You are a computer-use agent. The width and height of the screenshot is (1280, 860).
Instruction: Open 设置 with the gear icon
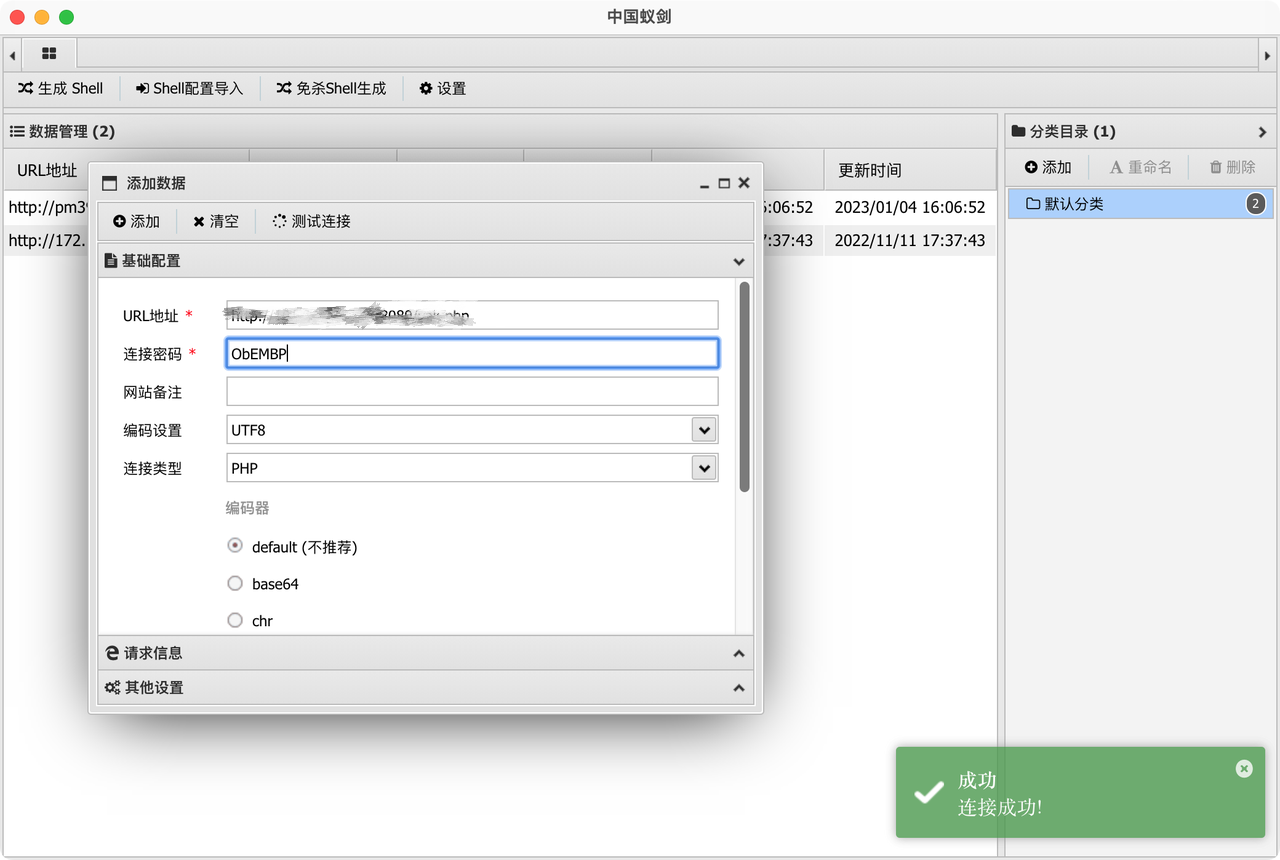[x=443, y=88]
